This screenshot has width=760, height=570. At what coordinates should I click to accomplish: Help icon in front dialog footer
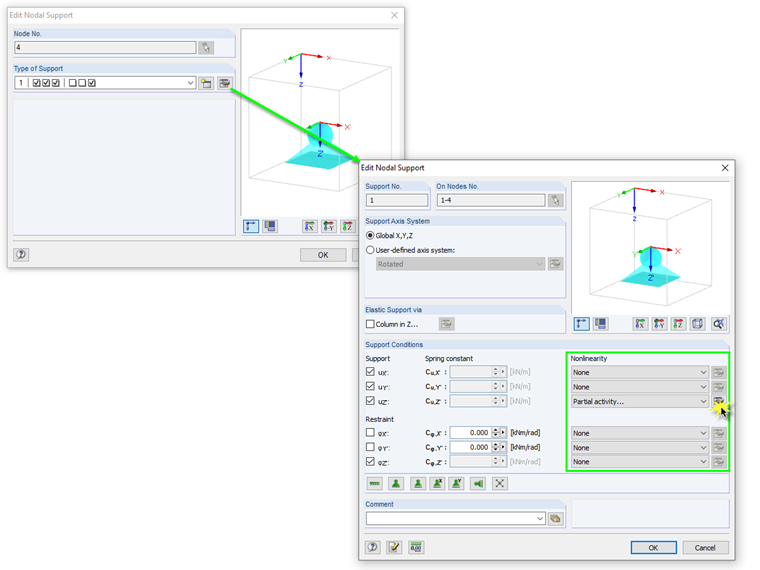373,547
